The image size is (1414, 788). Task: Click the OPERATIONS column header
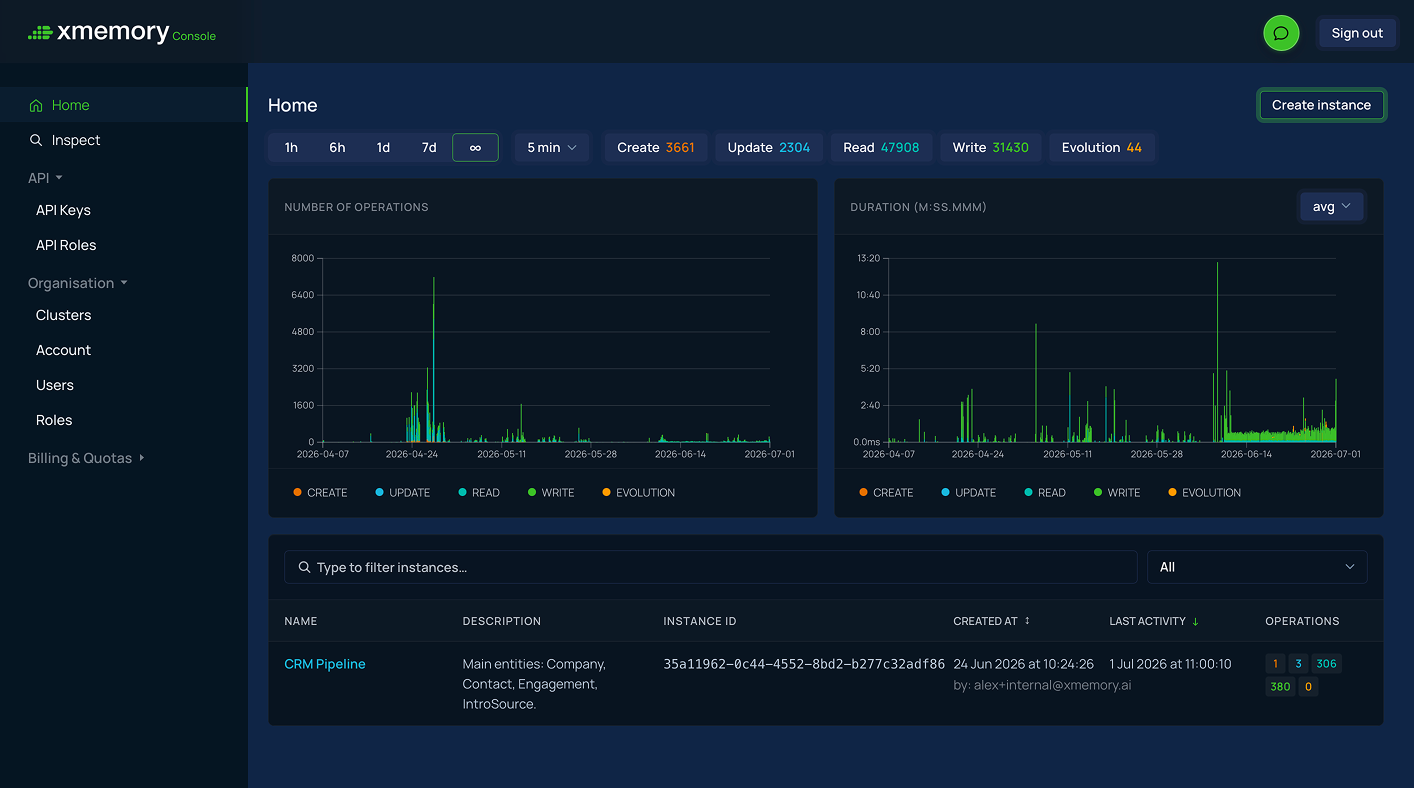(x=1302, y=621)
